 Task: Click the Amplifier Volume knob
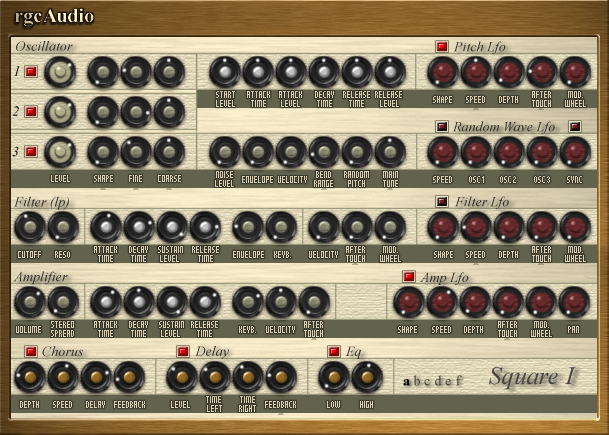30,302
